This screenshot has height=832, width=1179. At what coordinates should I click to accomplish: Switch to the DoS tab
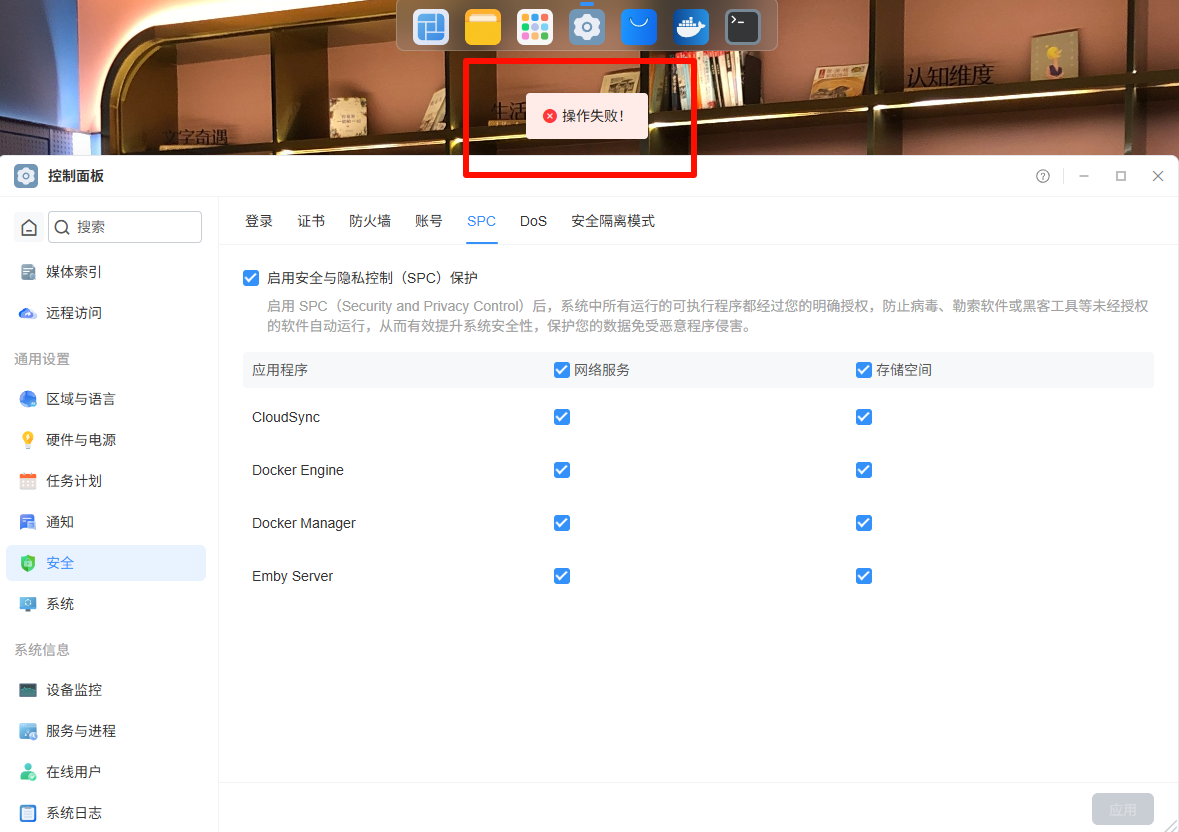click(533, 221)
